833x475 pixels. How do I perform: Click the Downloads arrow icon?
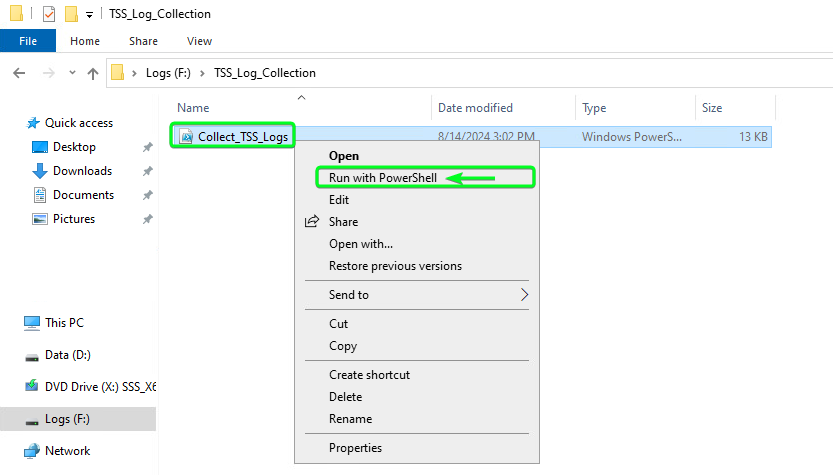pos(40,171)
